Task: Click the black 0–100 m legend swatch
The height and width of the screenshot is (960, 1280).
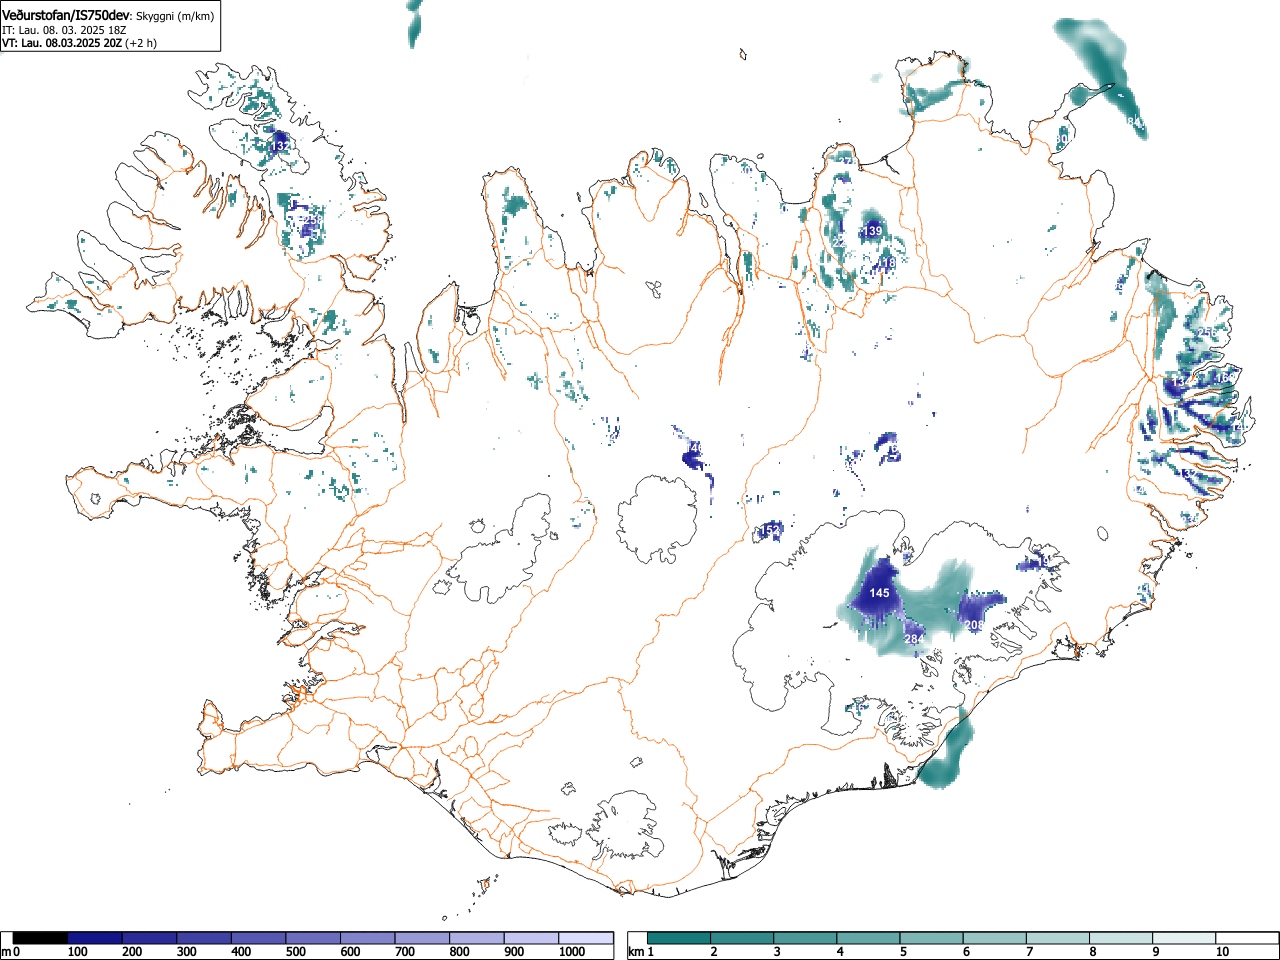Action: [41, 938]
